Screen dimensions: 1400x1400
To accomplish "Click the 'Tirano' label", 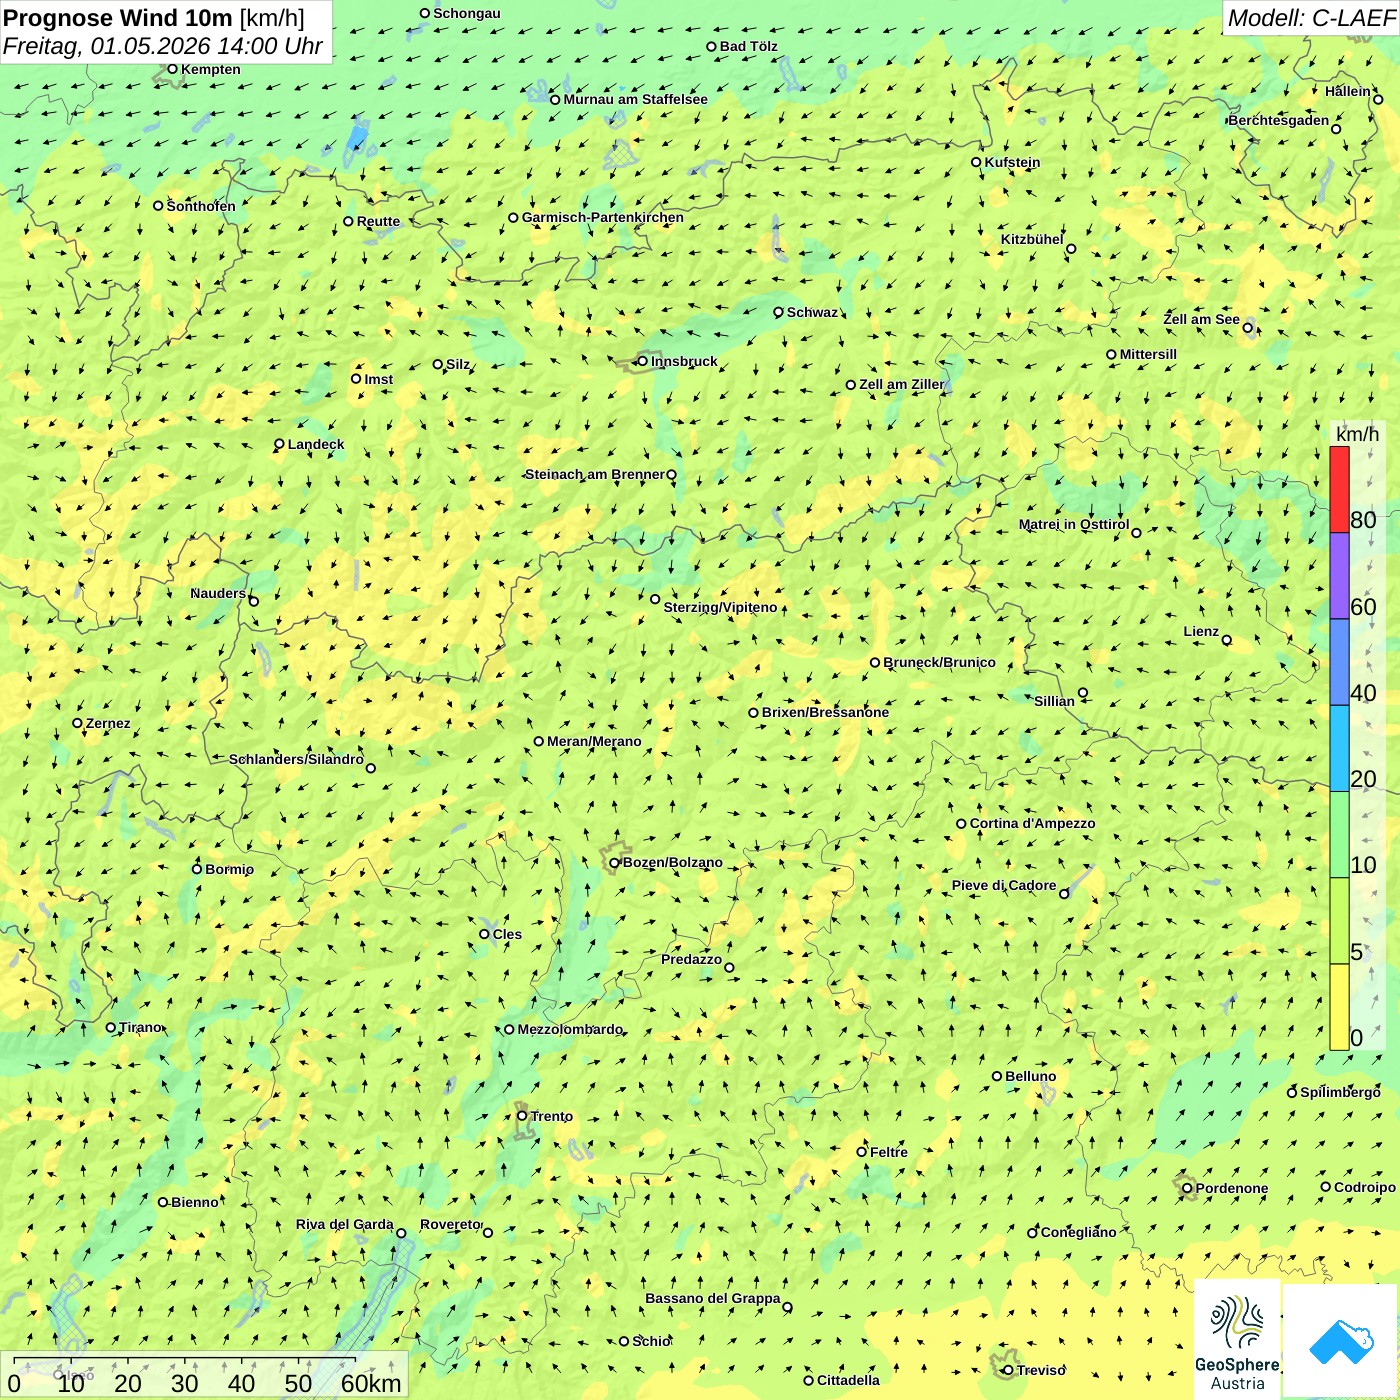I will [140, 1027].
